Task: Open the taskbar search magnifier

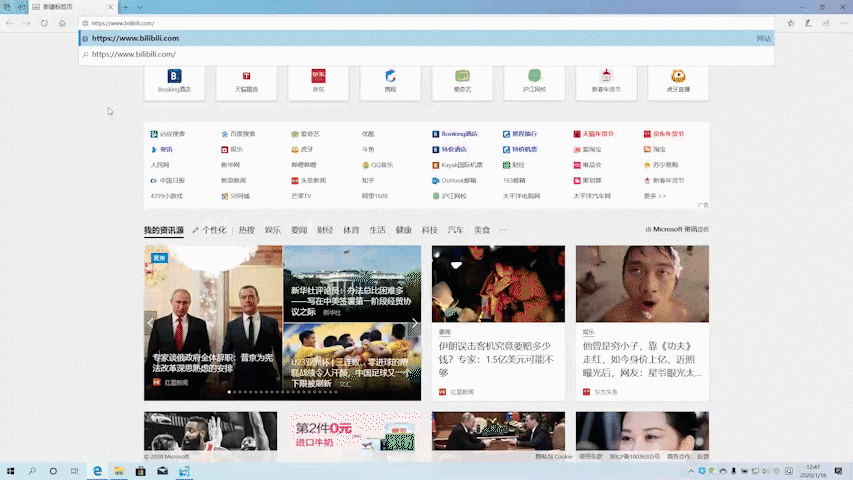Action: (x=32, y=471)
